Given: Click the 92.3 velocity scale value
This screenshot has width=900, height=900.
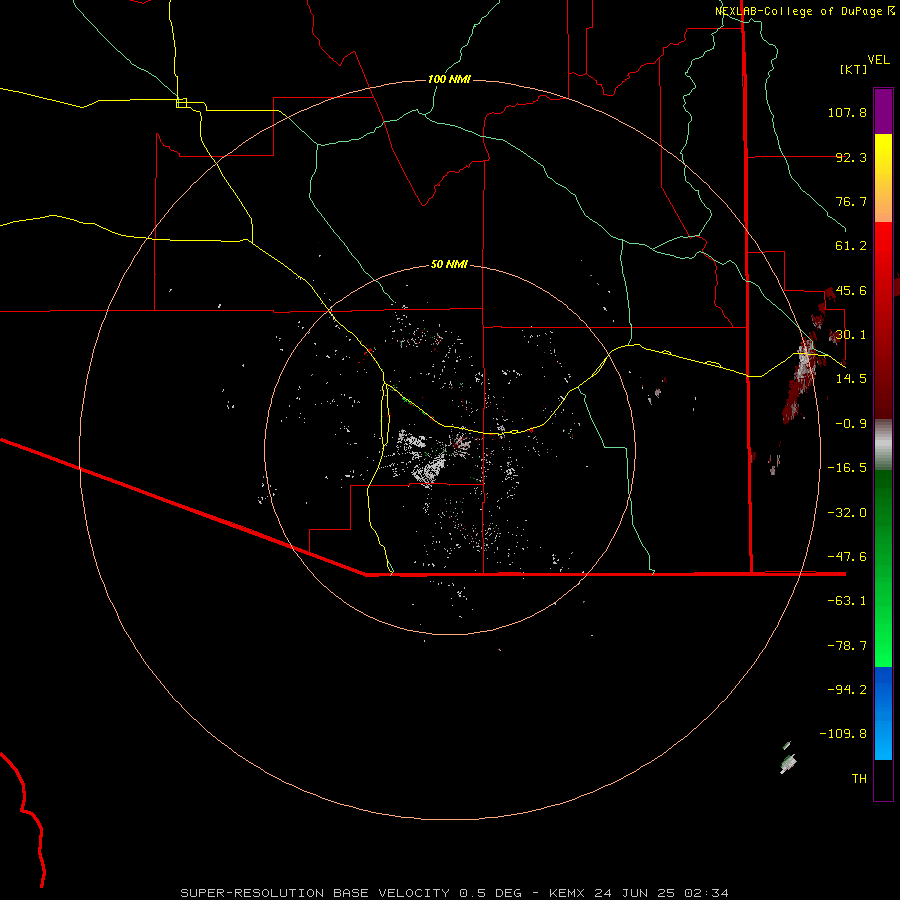Looking at the screenshot, I should point(851,157).
